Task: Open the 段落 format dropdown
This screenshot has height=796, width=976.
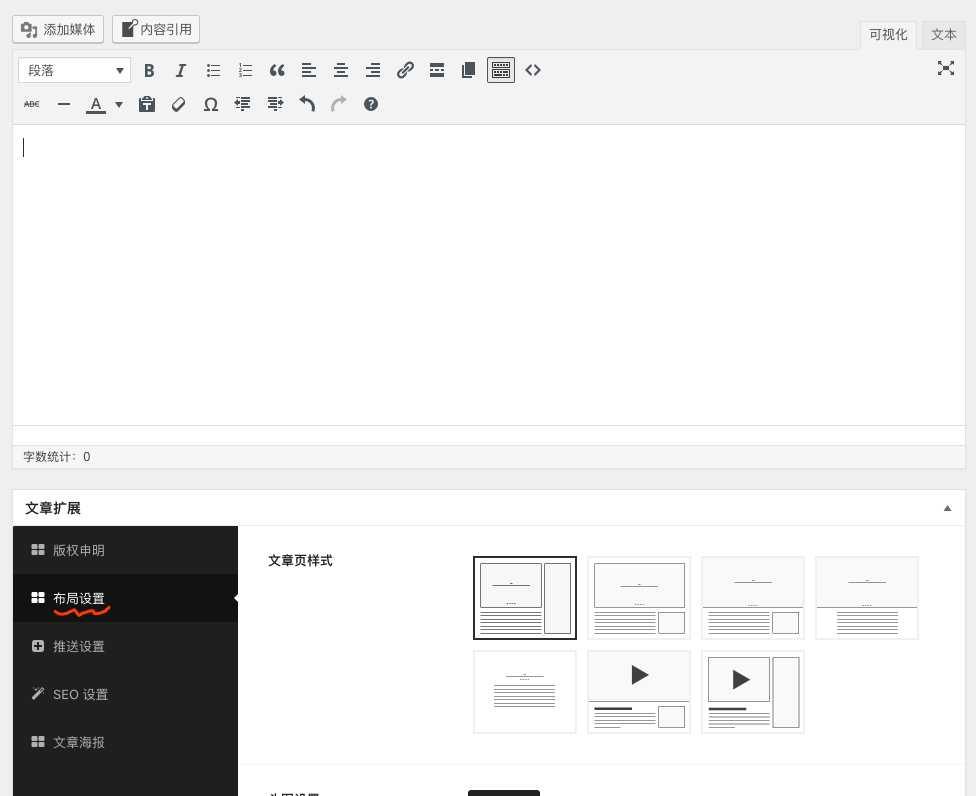Action: click(x=74, y=70)
